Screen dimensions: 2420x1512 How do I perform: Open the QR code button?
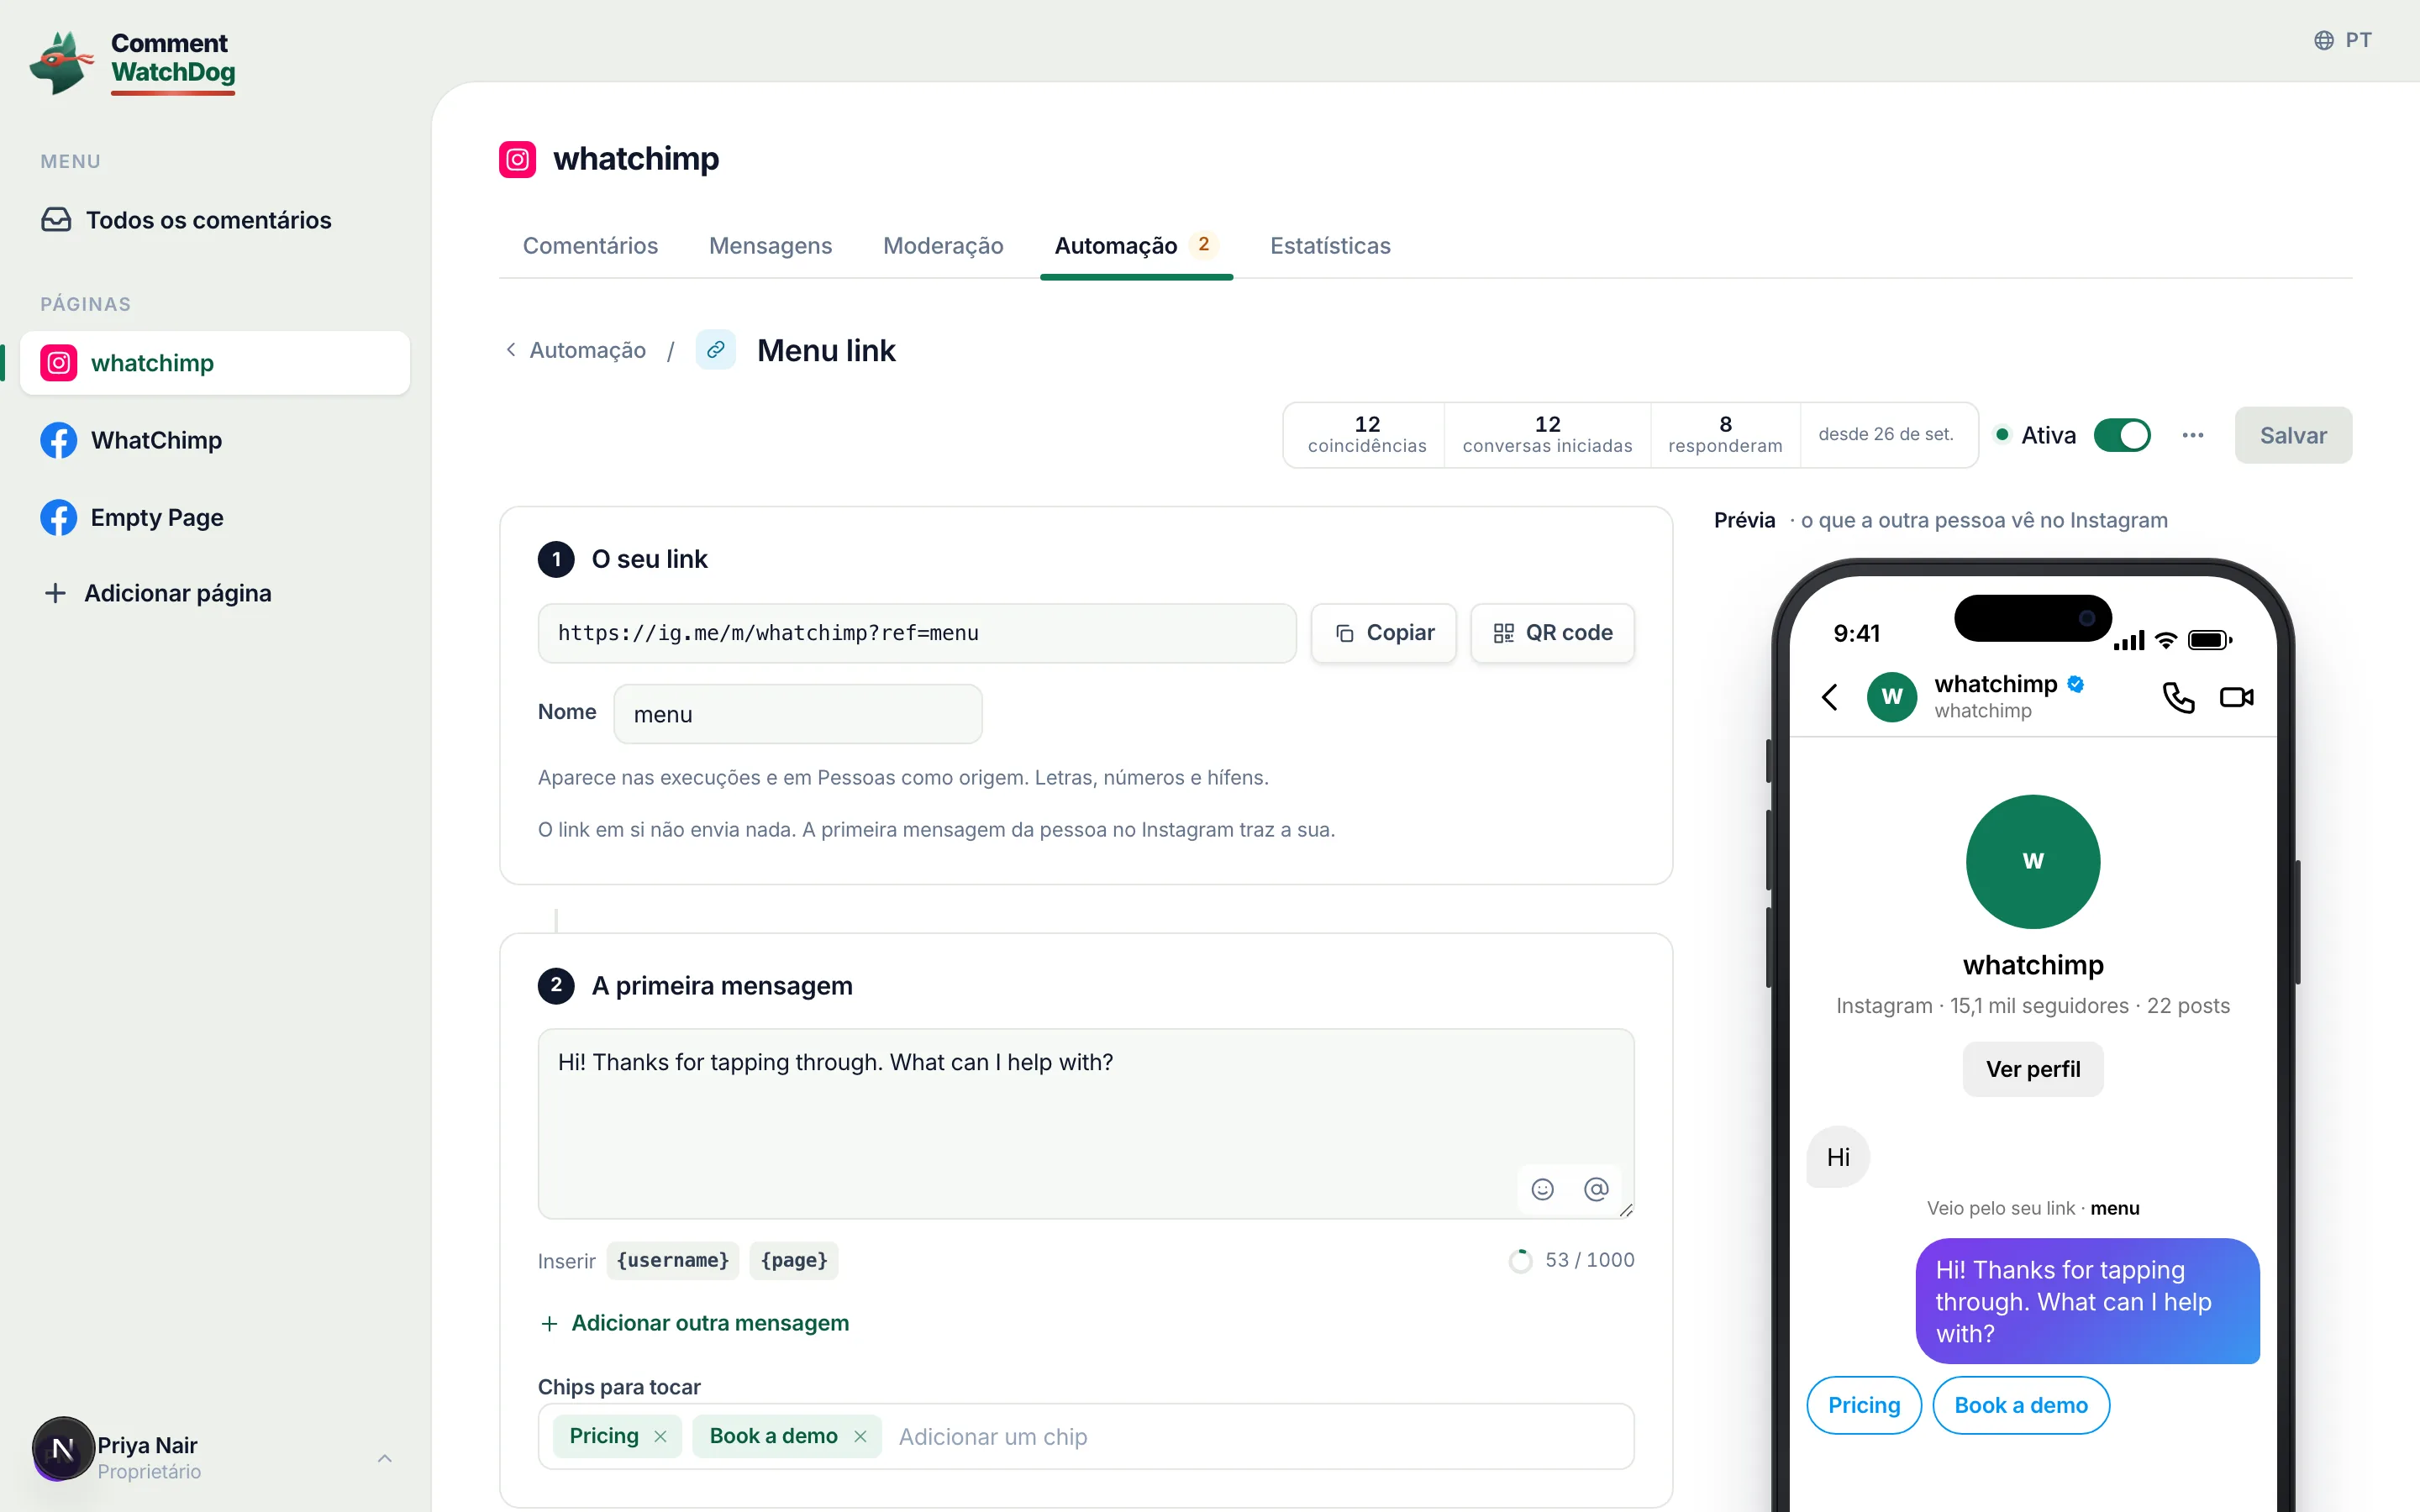click(x=1552, y=633)
